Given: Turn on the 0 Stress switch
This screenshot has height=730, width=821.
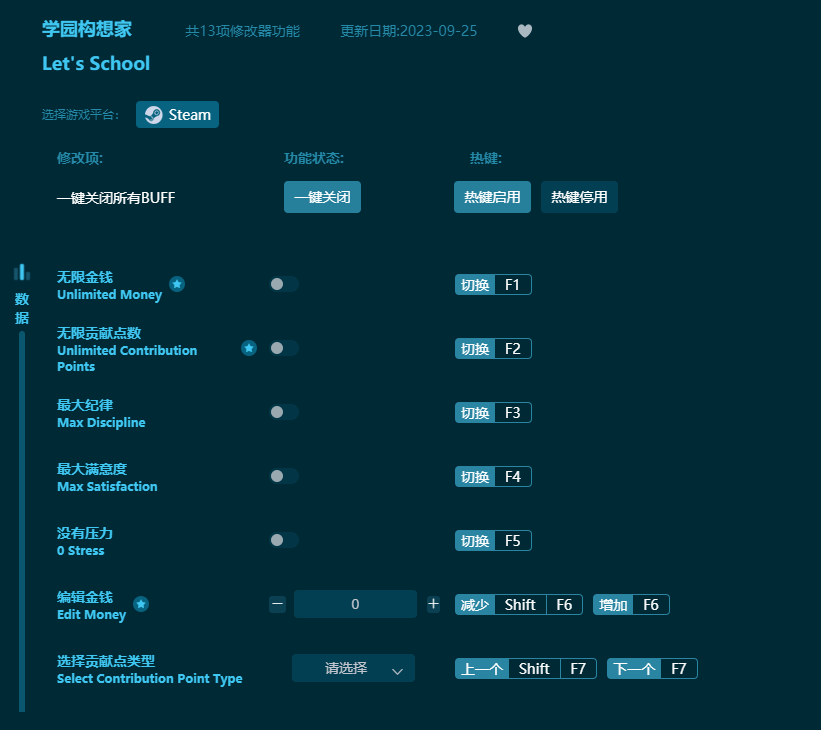Looking at the screenshot, I should 283,540.
